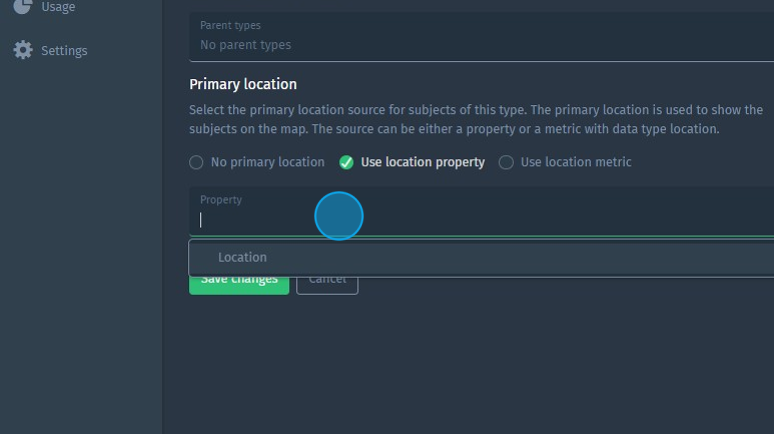Click the small 'Property' field label
774x434 pixels.
(221, 200)
